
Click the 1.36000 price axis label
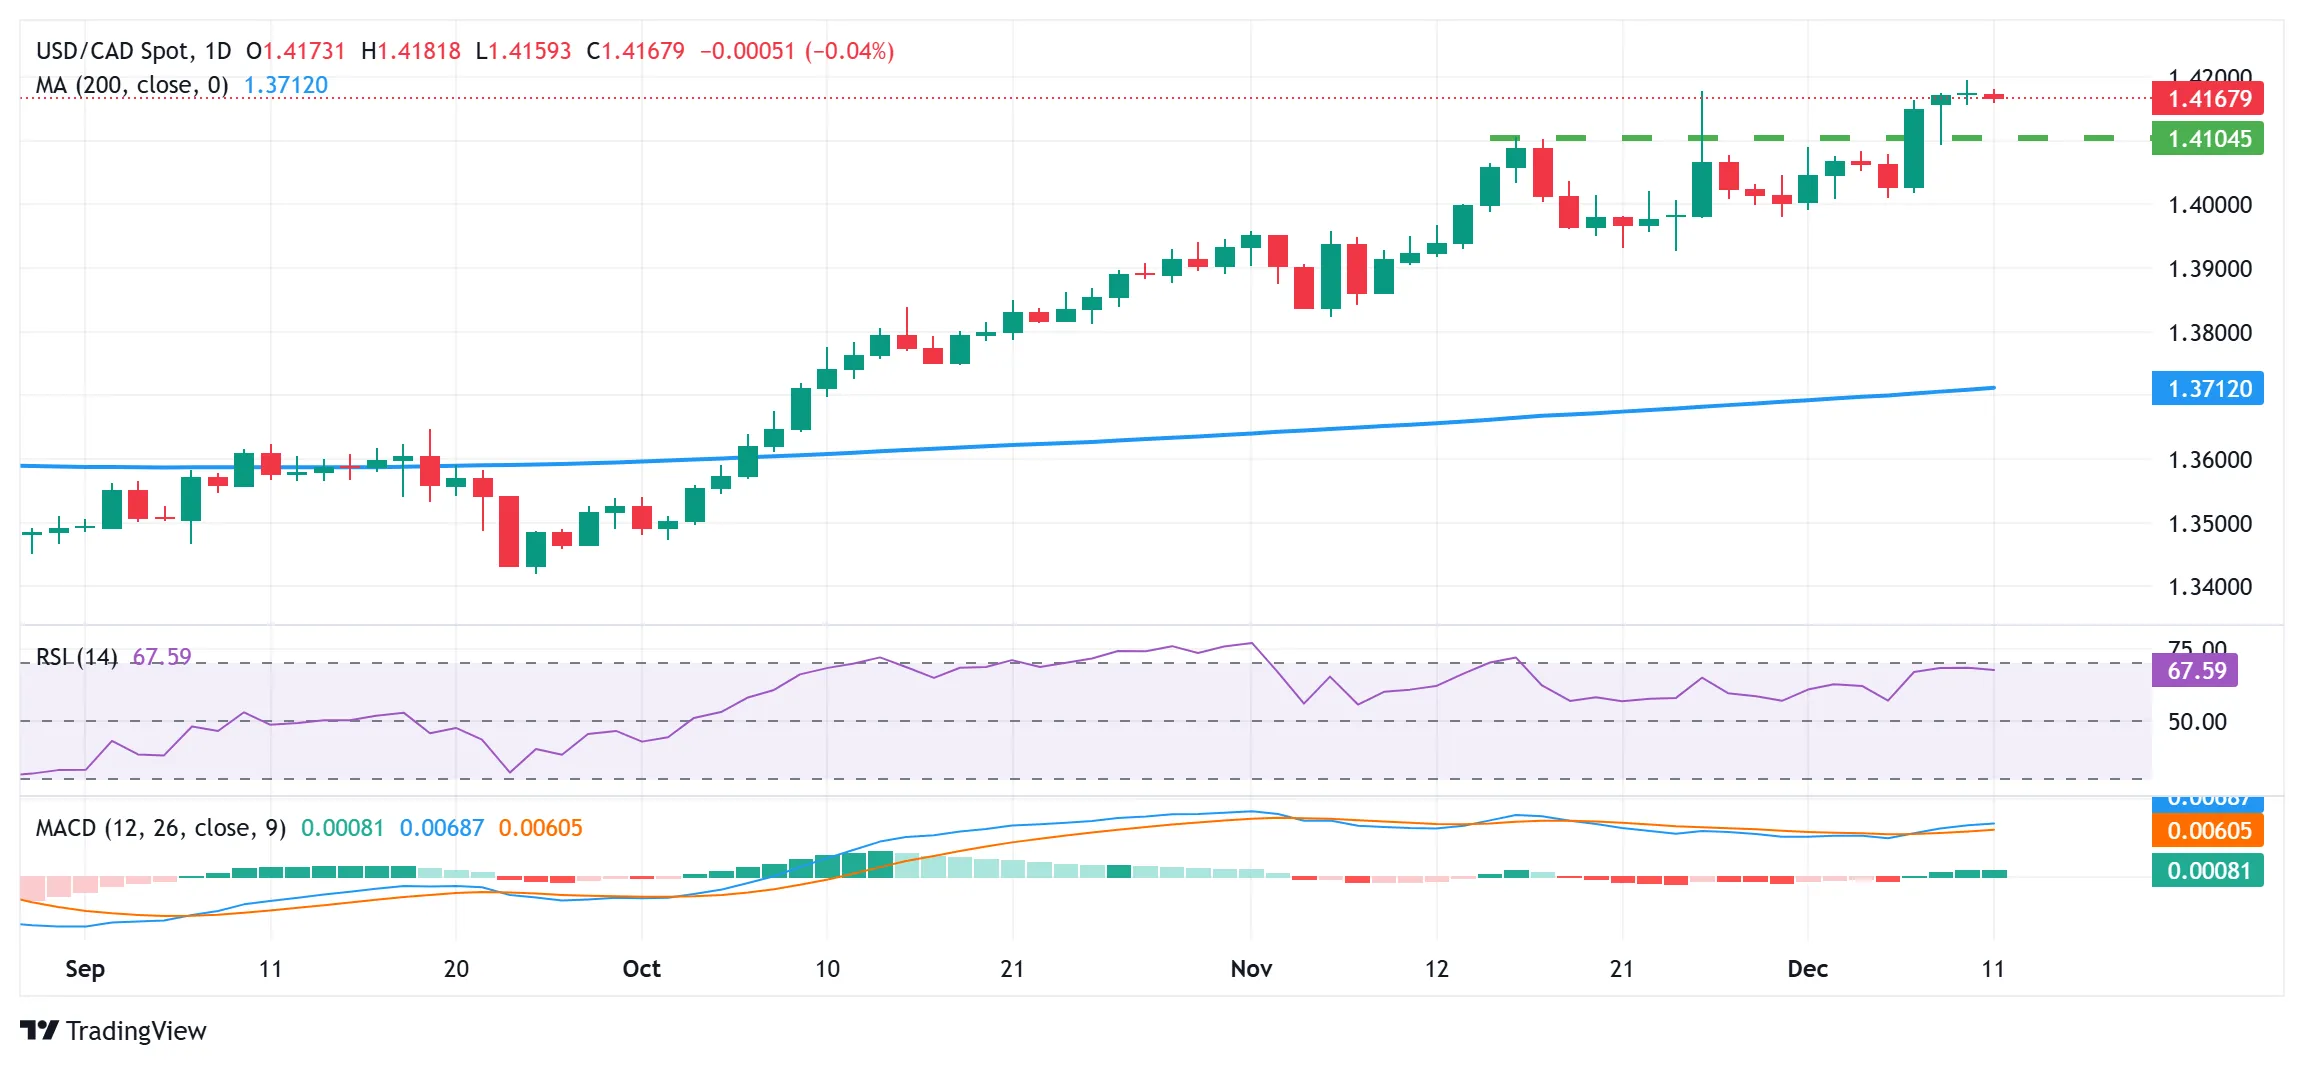tap(2210, 460)
